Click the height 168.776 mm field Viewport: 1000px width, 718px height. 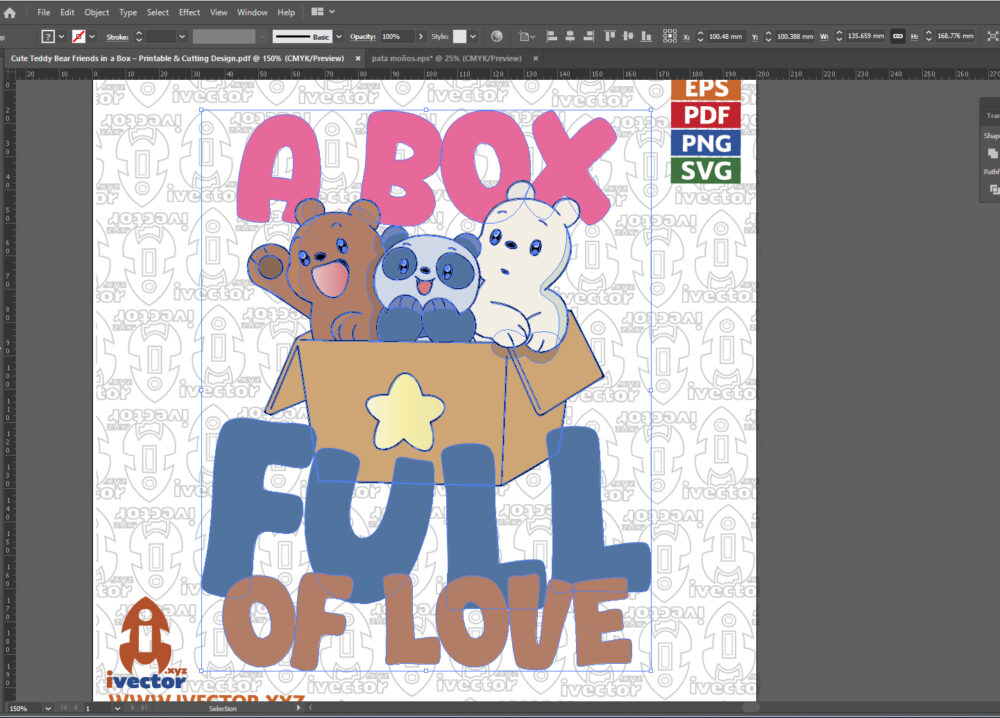coord(955,36)
